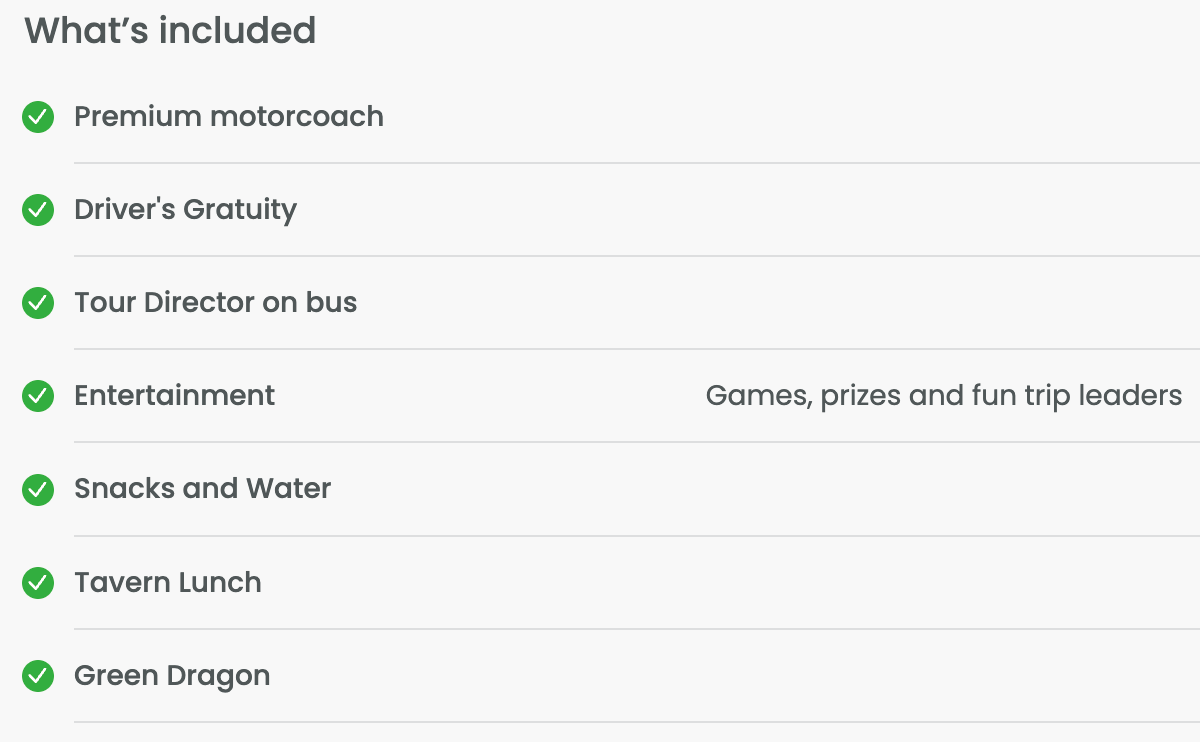
Task: Click the Entertainment row's green check icon
Action: [x=38, y=396]
